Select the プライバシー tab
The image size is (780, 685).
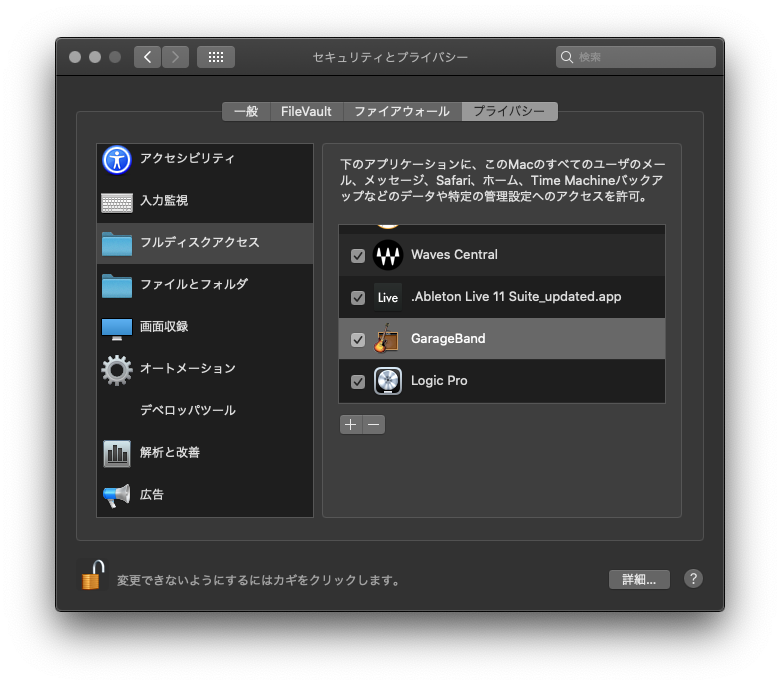[x=509, y=111]
